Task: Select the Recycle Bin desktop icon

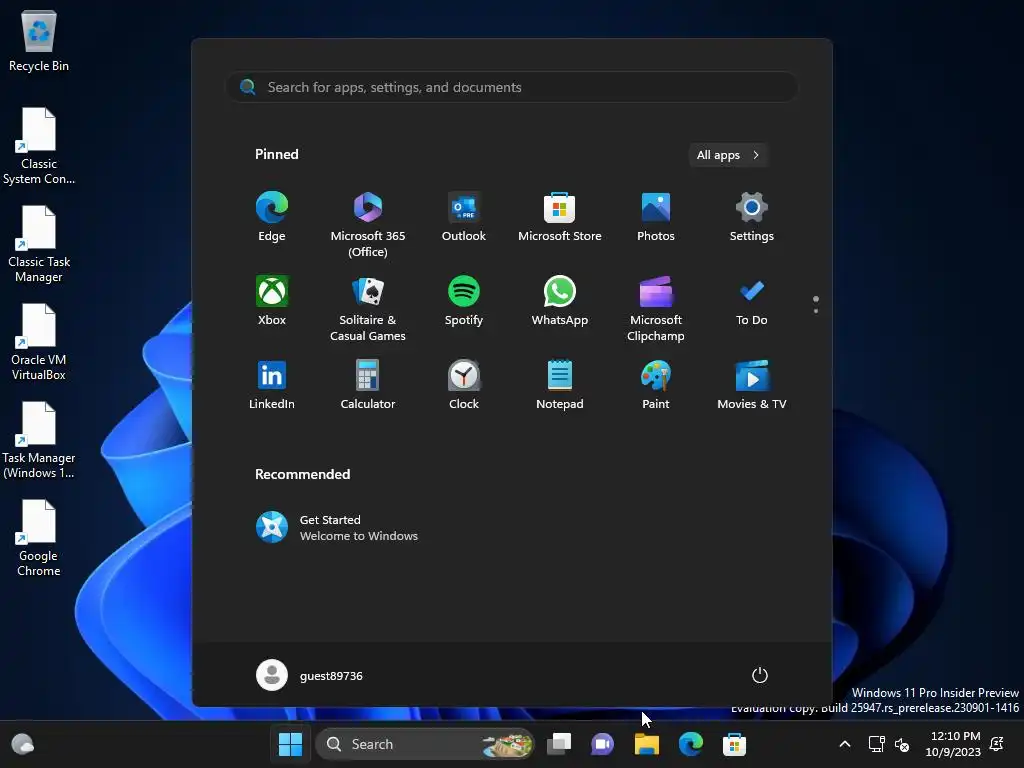Action: pyautogui.click(x=39, y=40)
